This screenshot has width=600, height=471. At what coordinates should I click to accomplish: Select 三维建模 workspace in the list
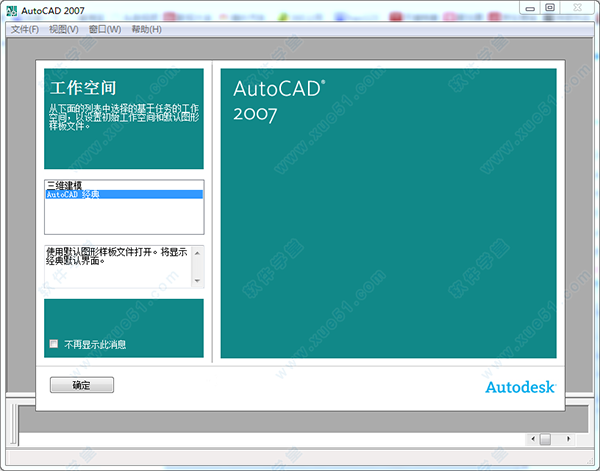[x=124, y=186]
